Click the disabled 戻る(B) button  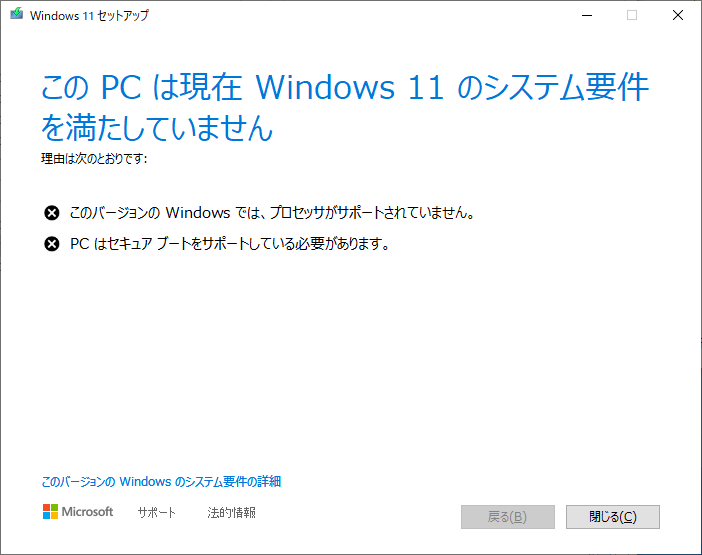(x=508, y=517)
